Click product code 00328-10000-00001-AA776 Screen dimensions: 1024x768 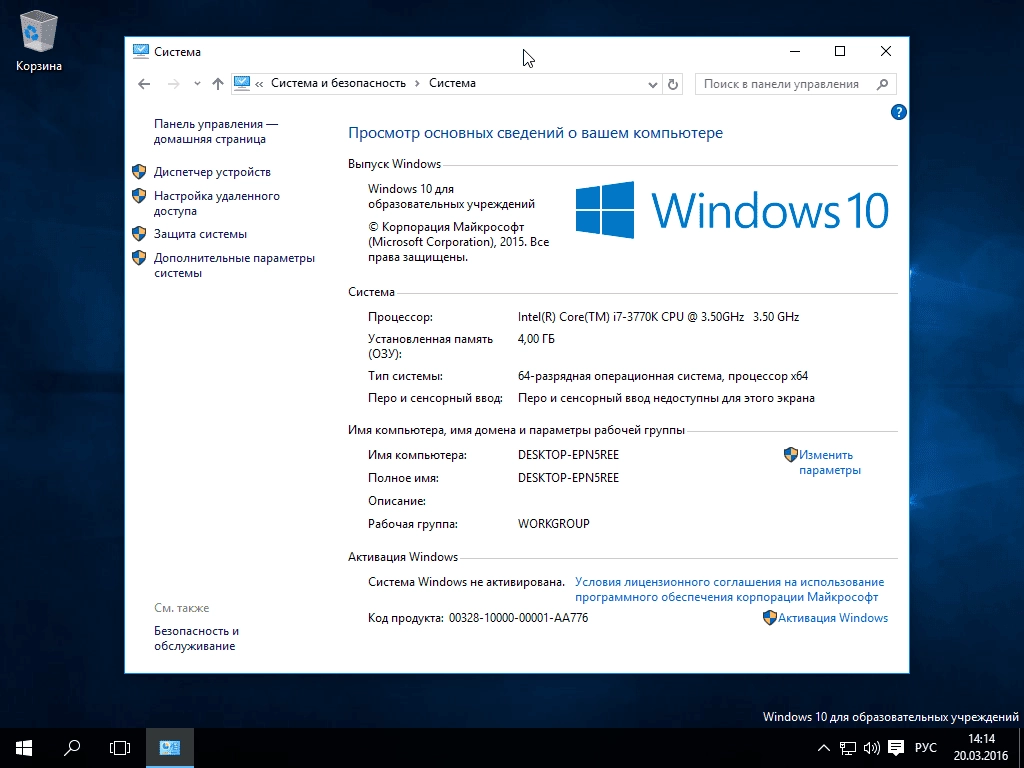point(519,618)
